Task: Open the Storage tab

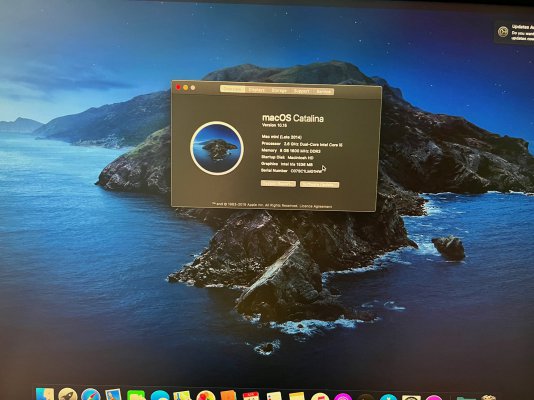Action: [279, 91]
